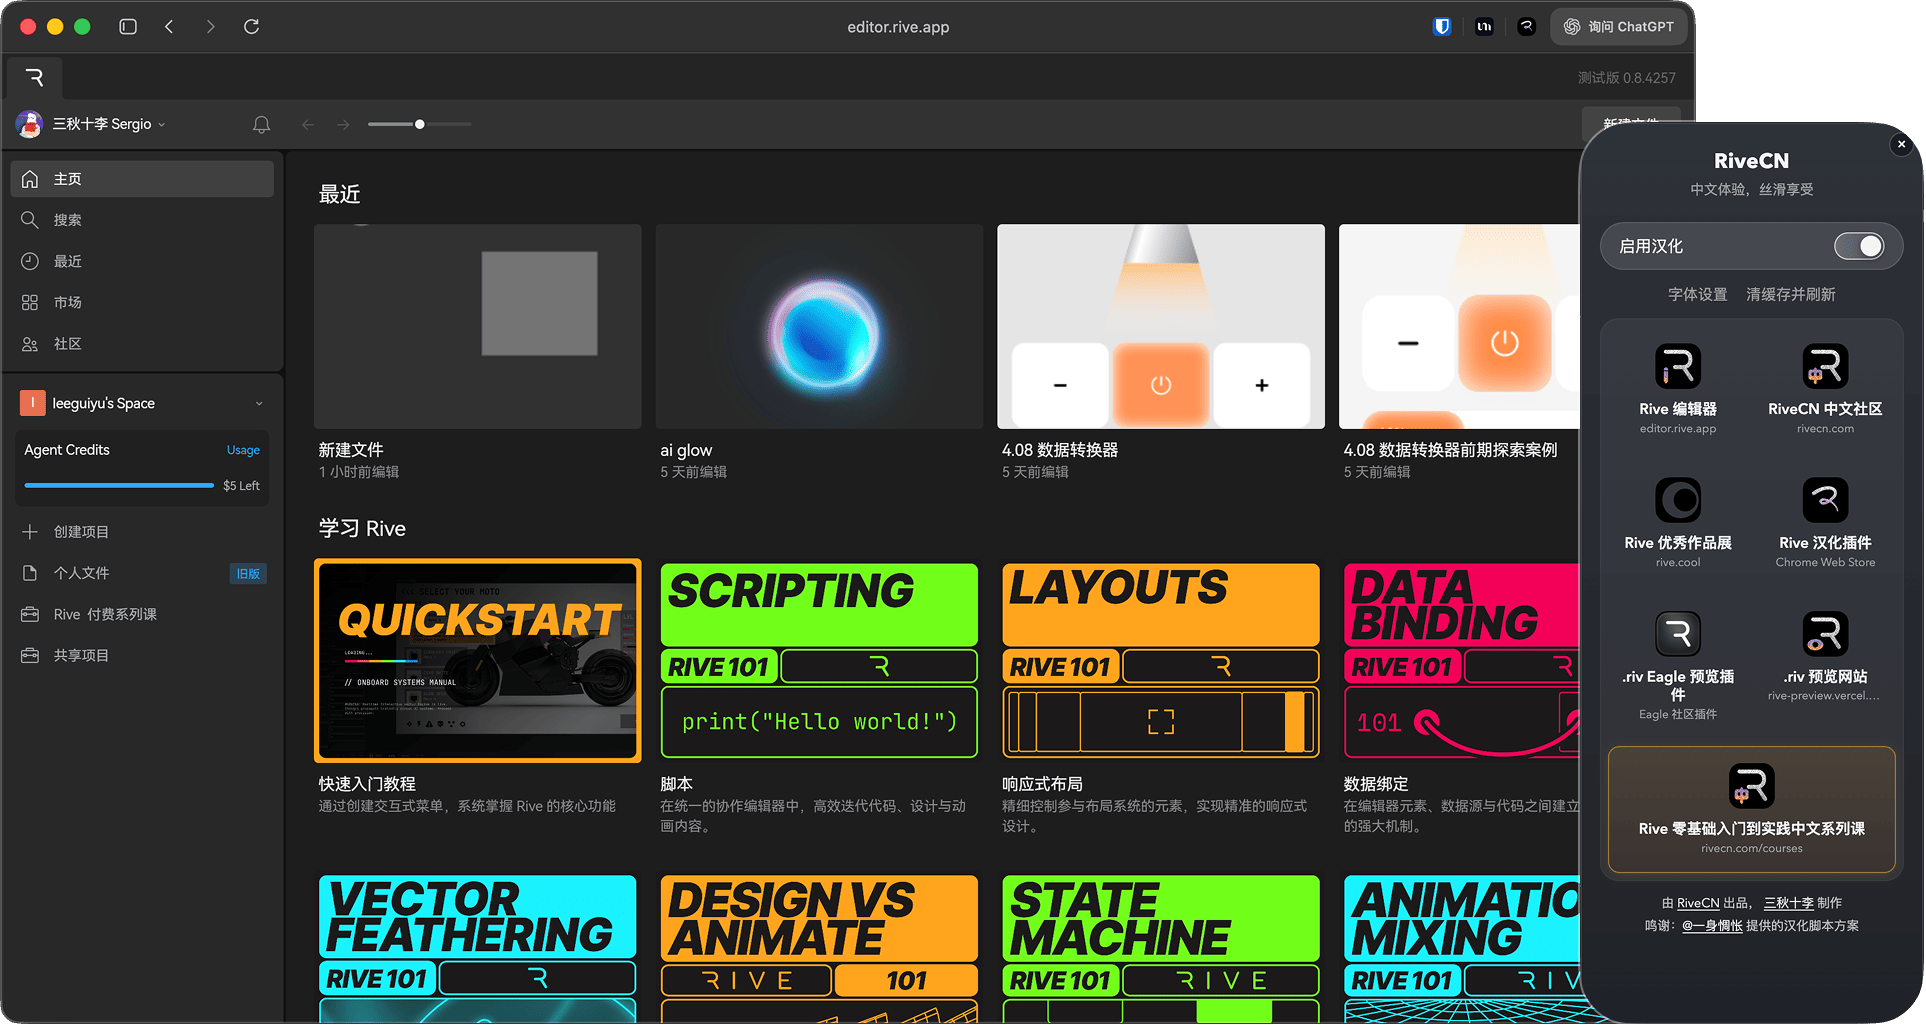Click the notification bell icon

click(261, 125)
